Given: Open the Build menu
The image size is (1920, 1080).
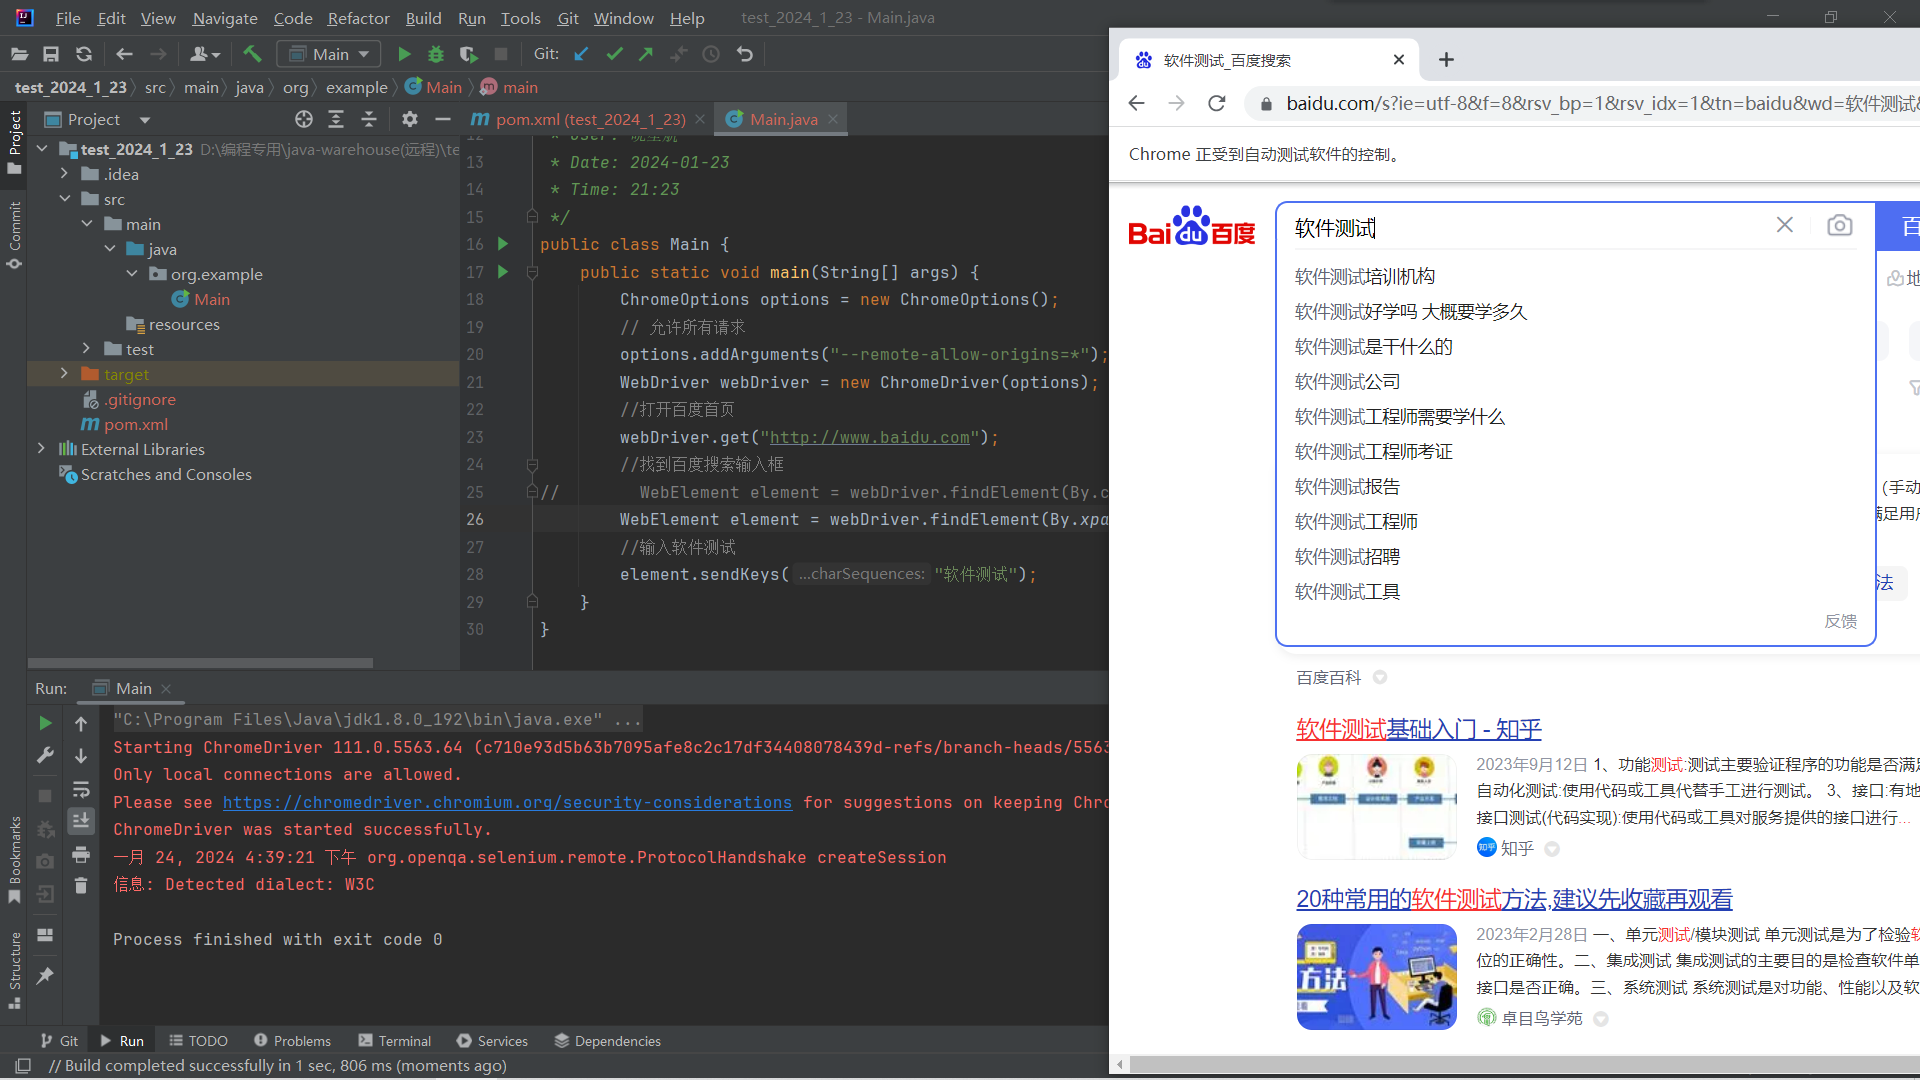Looking at the screenshot, I should [423, 18].
